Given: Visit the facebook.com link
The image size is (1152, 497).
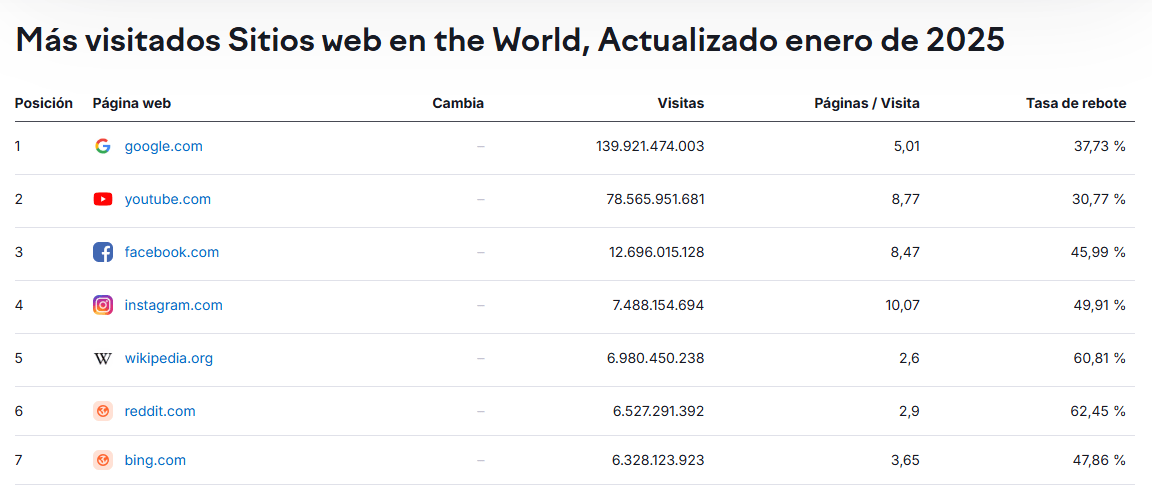Looking at the screenshot, I should (171, 252).
